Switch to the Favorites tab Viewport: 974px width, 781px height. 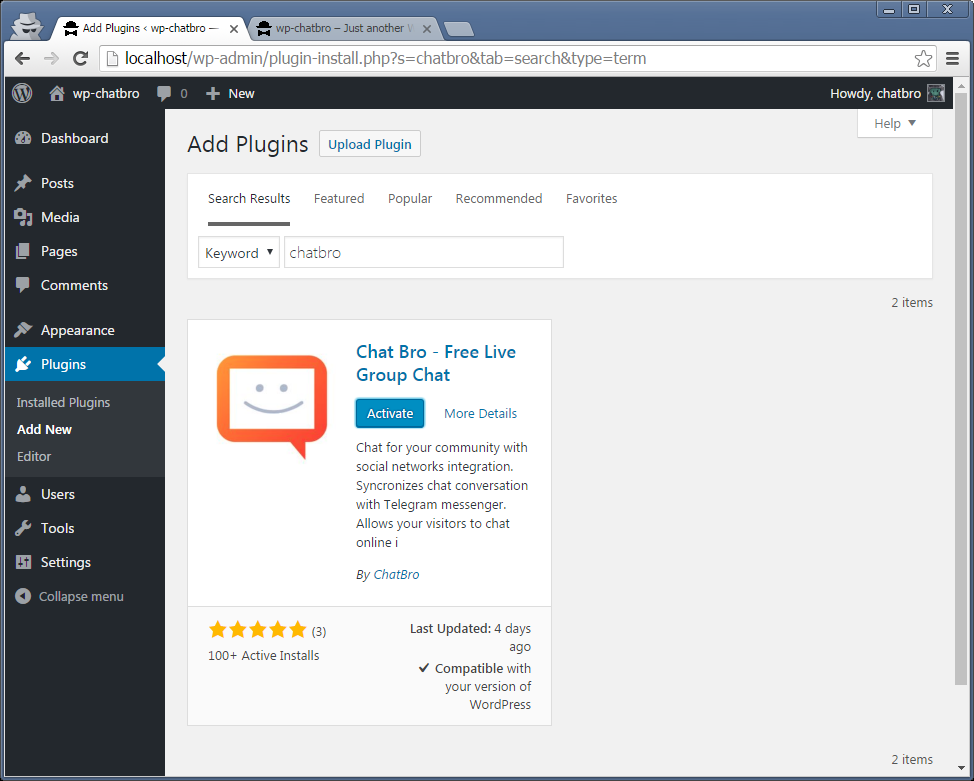point(591,199)
